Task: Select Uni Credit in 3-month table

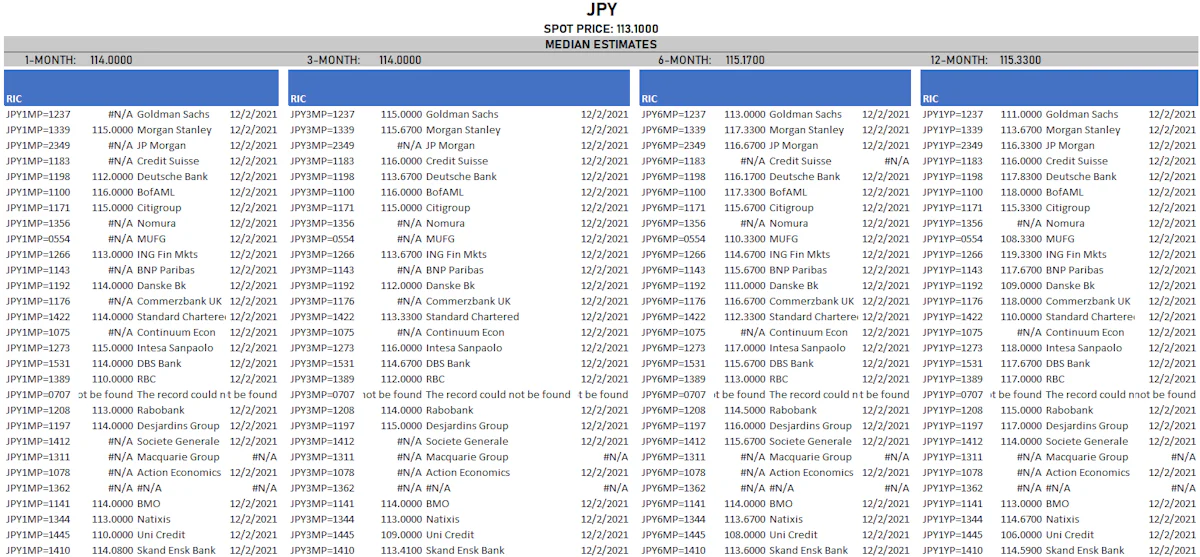Action: pos(451,535)
